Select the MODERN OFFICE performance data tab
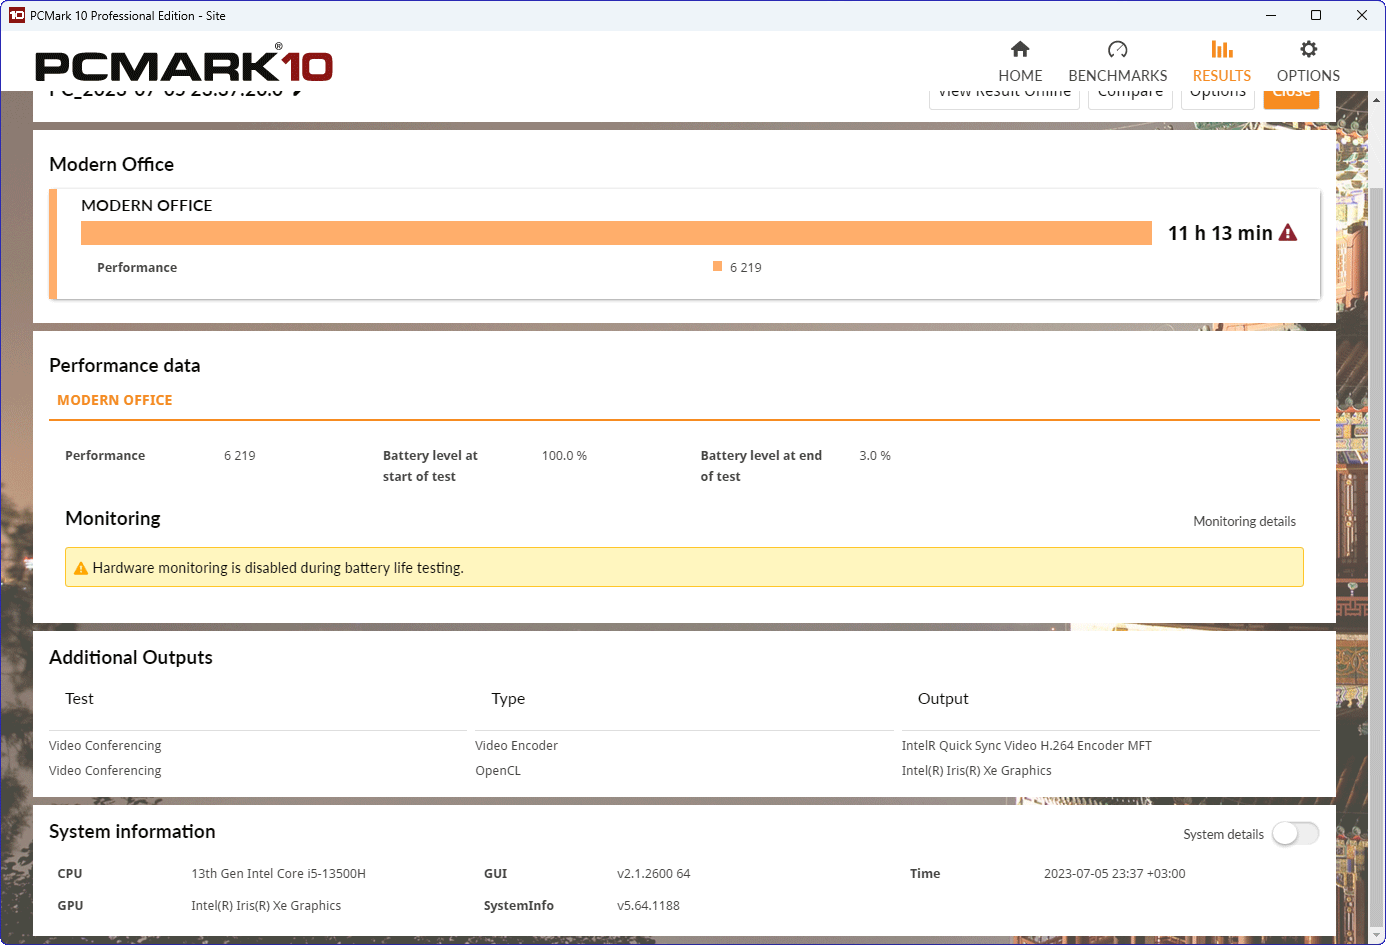Image resolution: width=1386 pixels, height=945 pixels. point(115,400)
